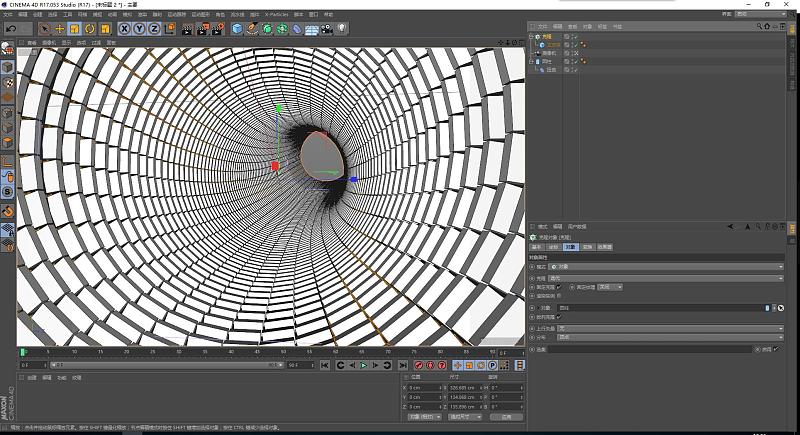Open the interface layout dropdown

click(760, 14)
